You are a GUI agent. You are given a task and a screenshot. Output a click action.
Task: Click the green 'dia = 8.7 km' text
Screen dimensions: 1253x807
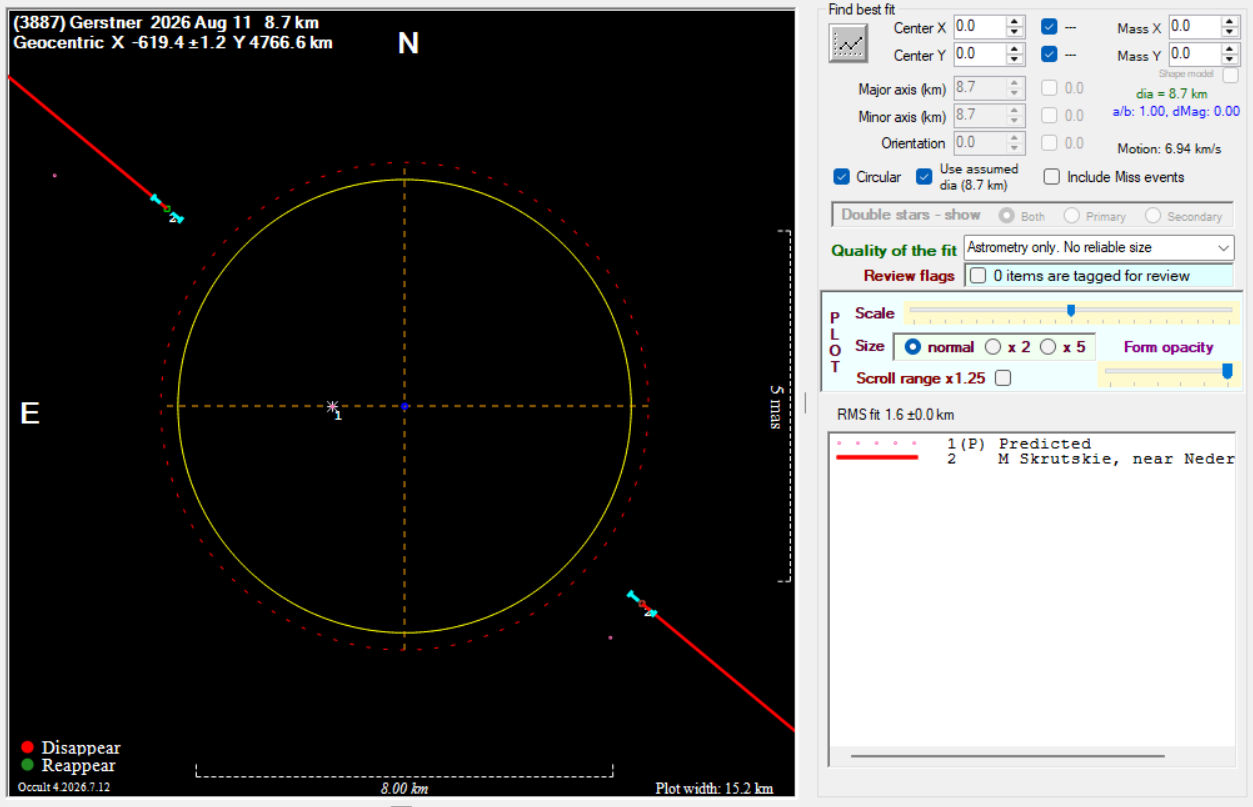[x=1171, y=93]
